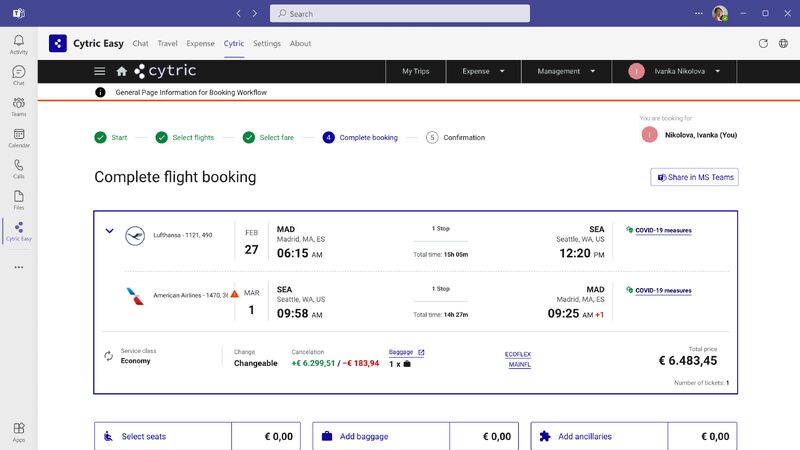Viewport: 800px width, 450px height.
Task: Switch to the Chat tab
Action: click(140, 43)
